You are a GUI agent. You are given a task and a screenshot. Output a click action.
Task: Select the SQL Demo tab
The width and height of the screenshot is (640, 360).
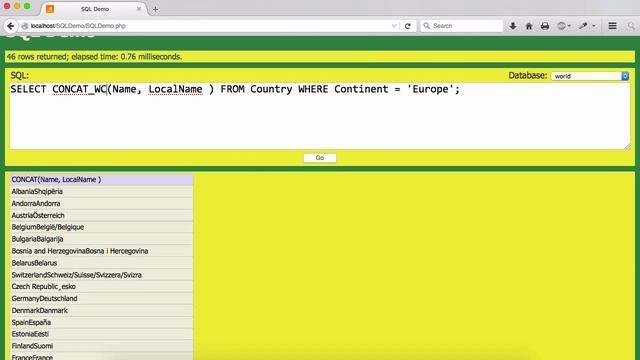pos(94,9)
